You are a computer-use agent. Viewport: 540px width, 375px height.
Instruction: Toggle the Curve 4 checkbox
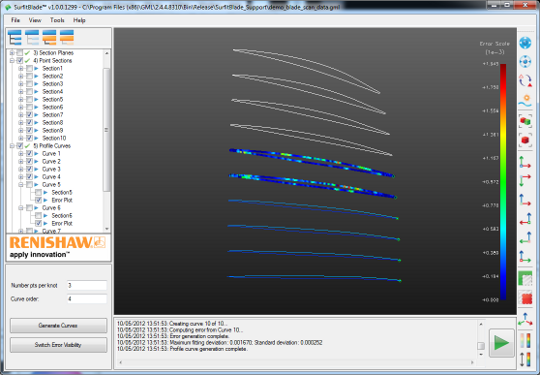click(29, 177)
